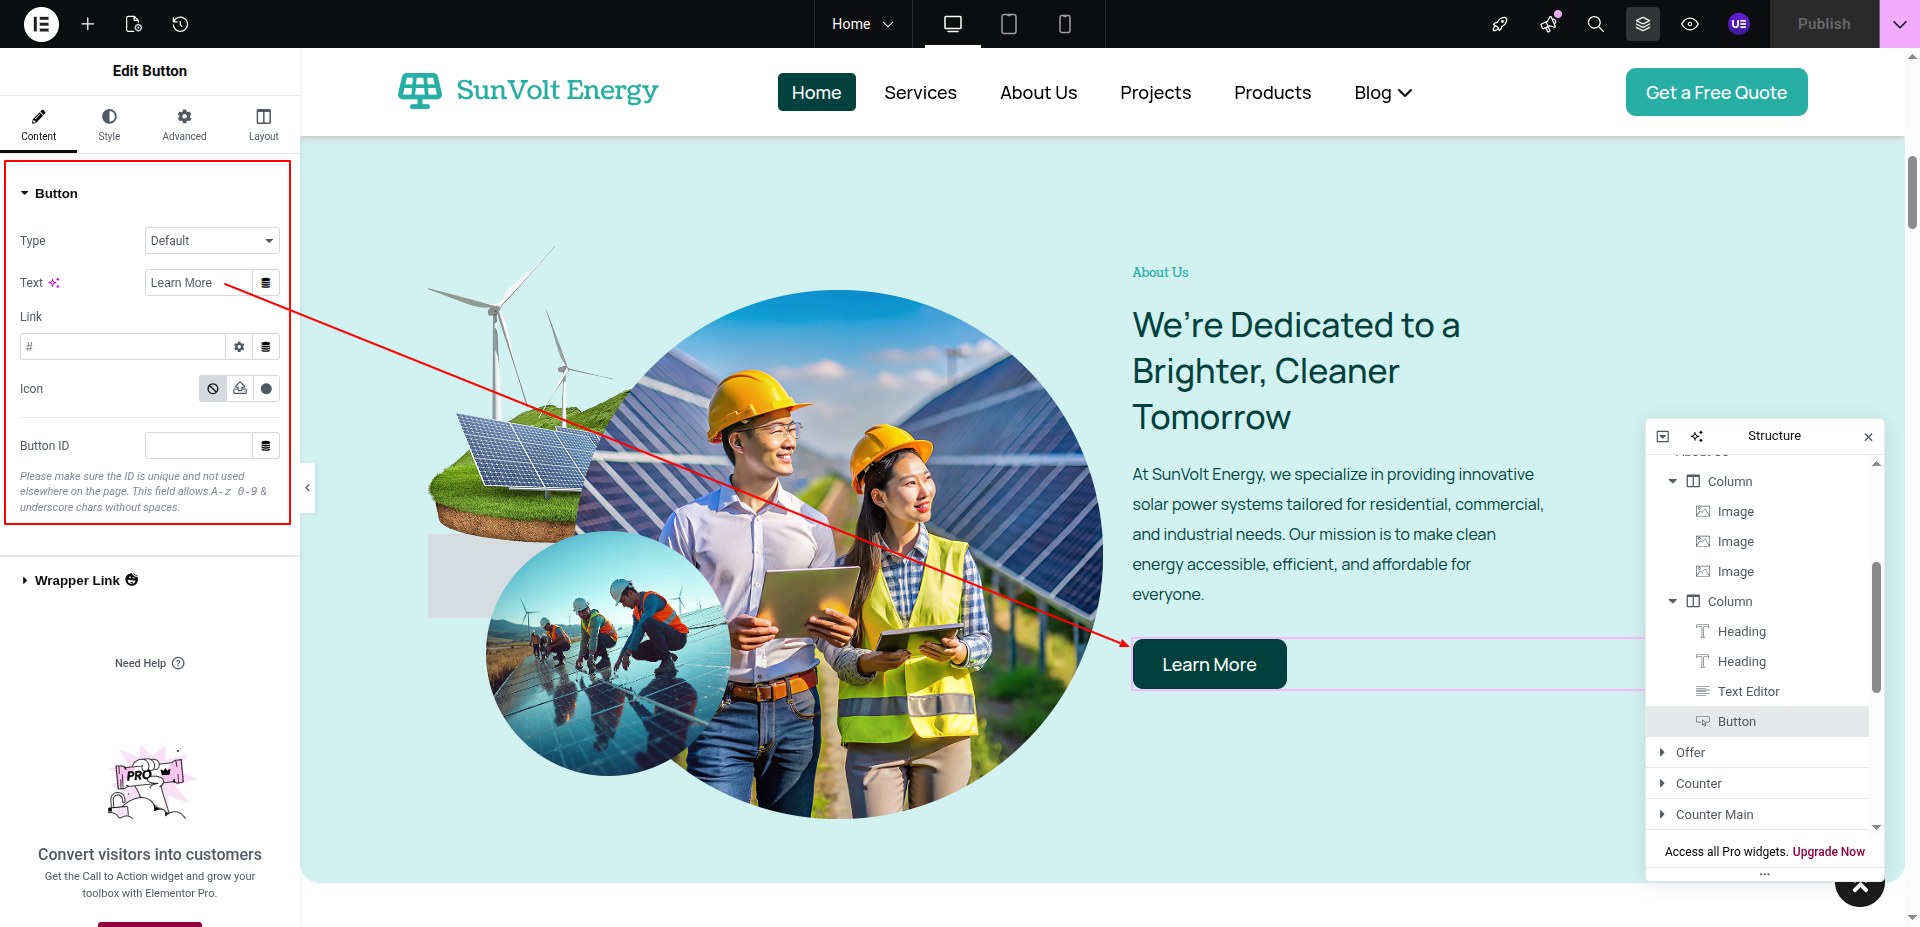Click the What's New megaphone icon
1920x927 pixels.
pos(1549,24)
